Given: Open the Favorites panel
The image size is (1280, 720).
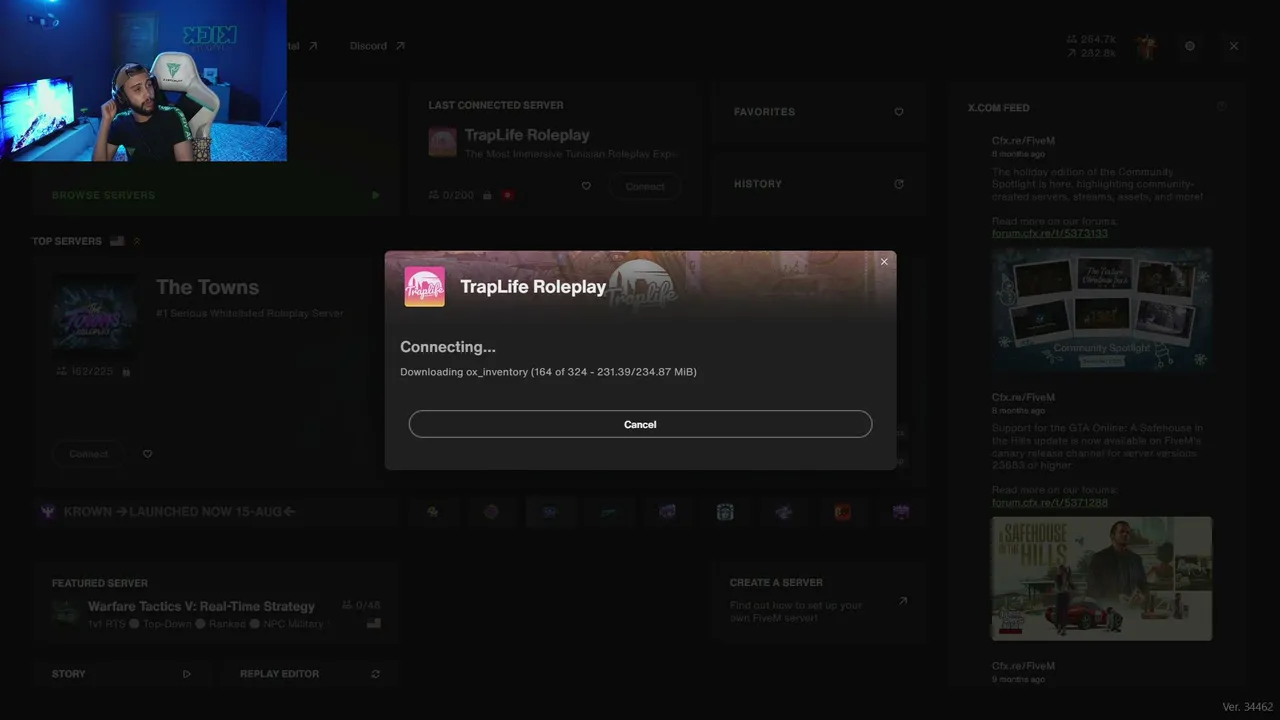Looking at the screenshot, I should click(x=818, y=112).
